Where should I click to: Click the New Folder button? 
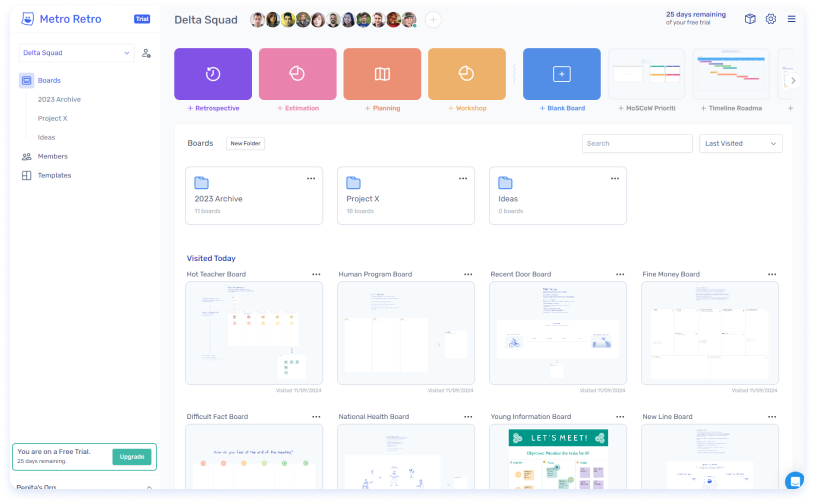pos(245,144)
